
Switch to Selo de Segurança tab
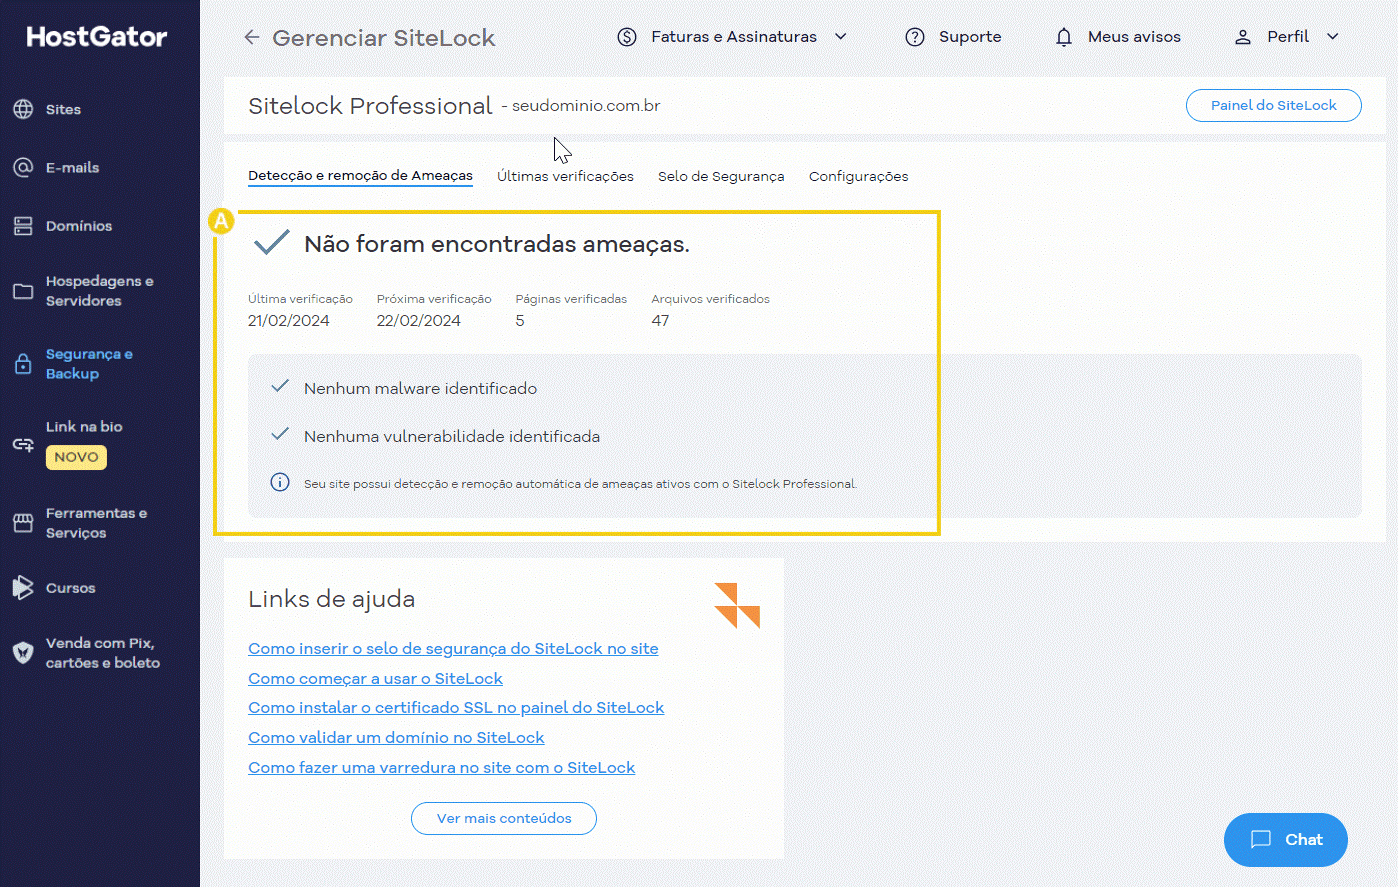point(721,176)
